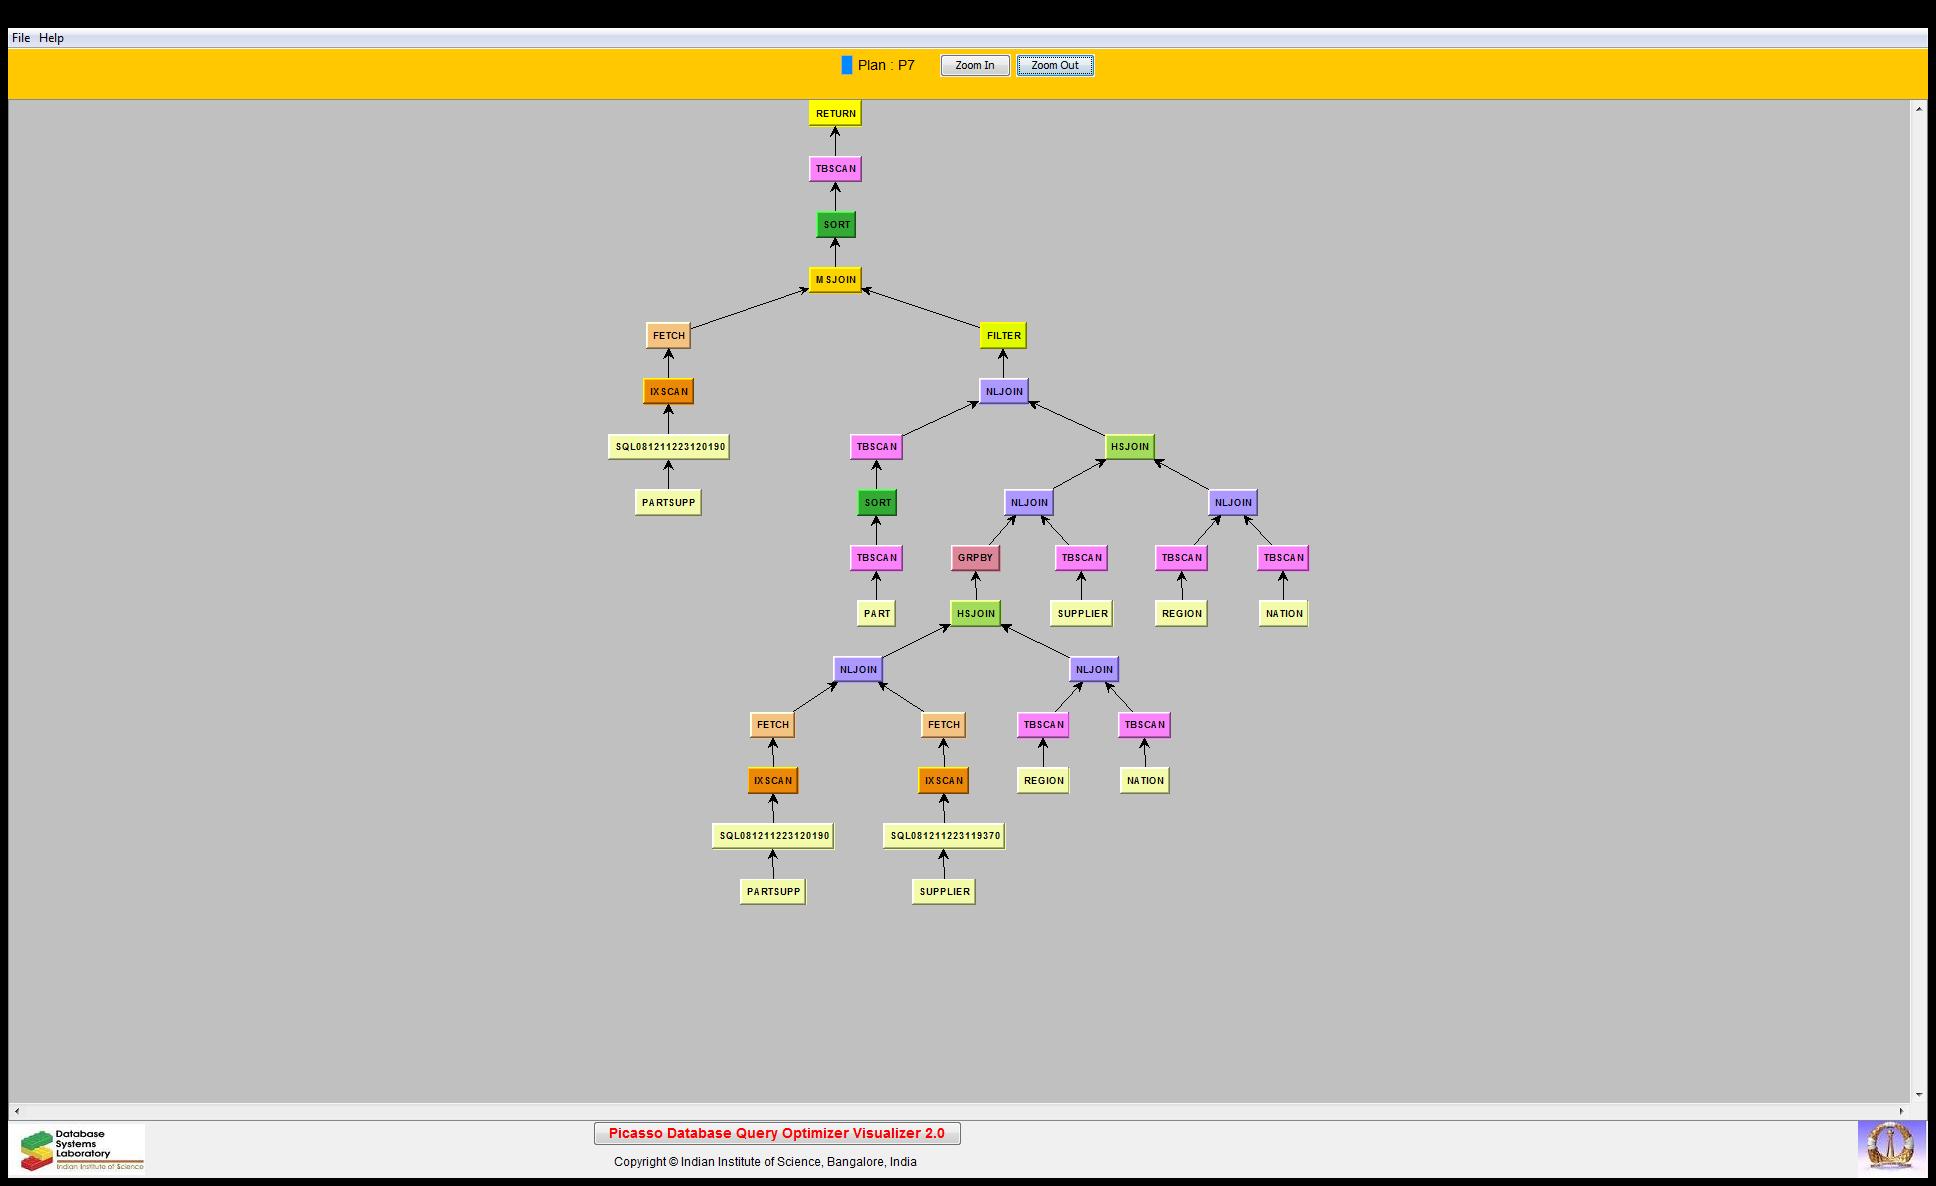Click the vertical scrollbar down arrow
This screenshot has height=1186, width=1936.
coord(1919,1095)
